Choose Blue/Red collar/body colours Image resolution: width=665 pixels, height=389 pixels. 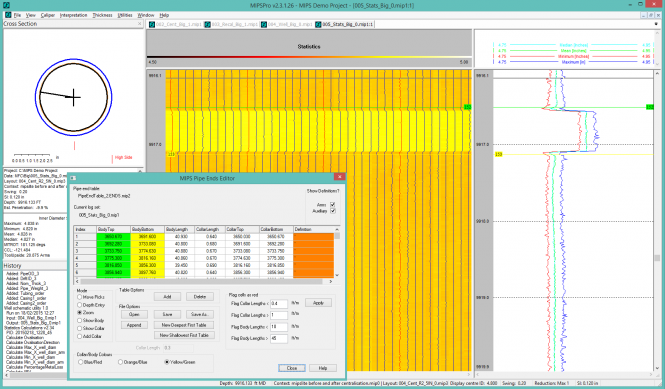click(81, 362)
